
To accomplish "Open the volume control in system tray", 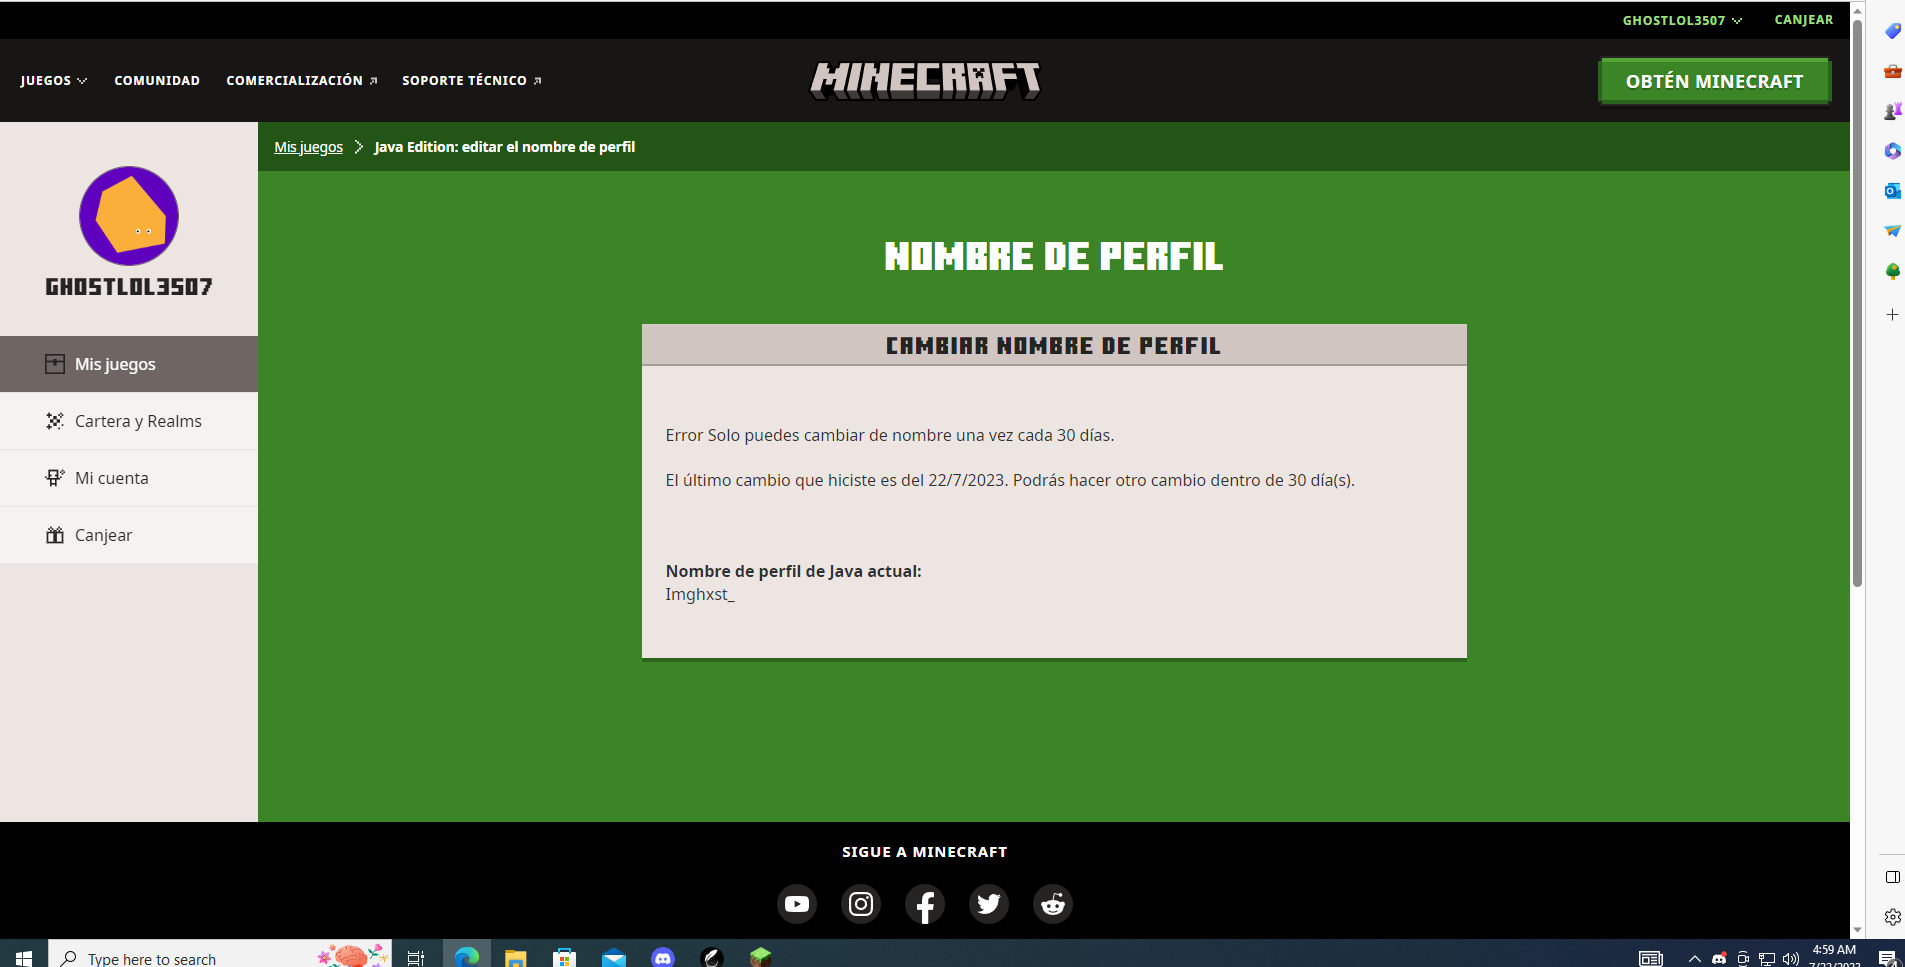I will click(1790, 958).
